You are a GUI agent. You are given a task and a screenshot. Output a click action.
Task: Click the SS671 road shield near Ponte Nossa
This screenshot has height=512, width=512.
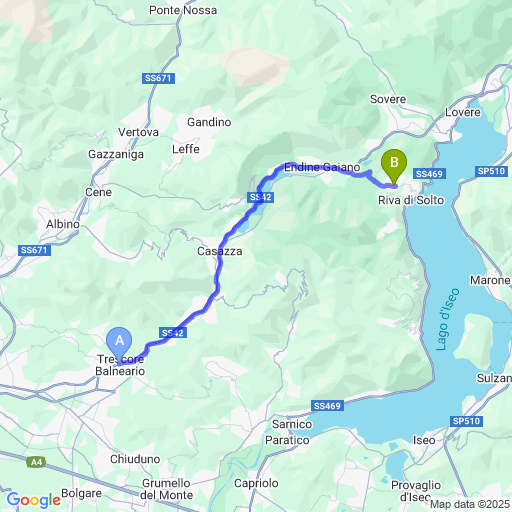pyautogui.click(x=158, y=78)
